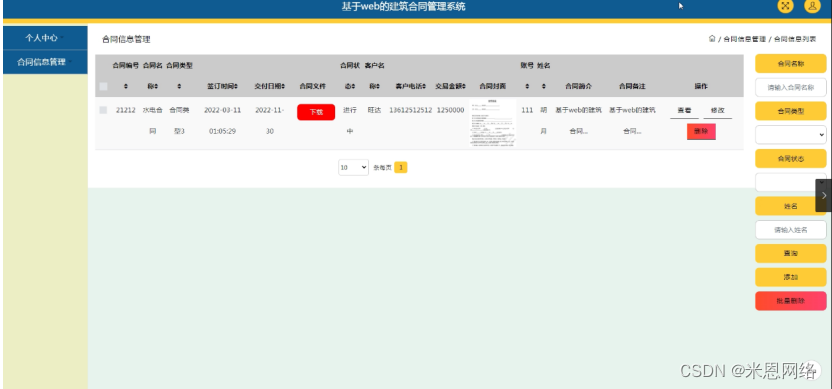Sort by 交易金额 column
Image resolution: width=832 pixels, height=389 pixels.
coord(450,86)
